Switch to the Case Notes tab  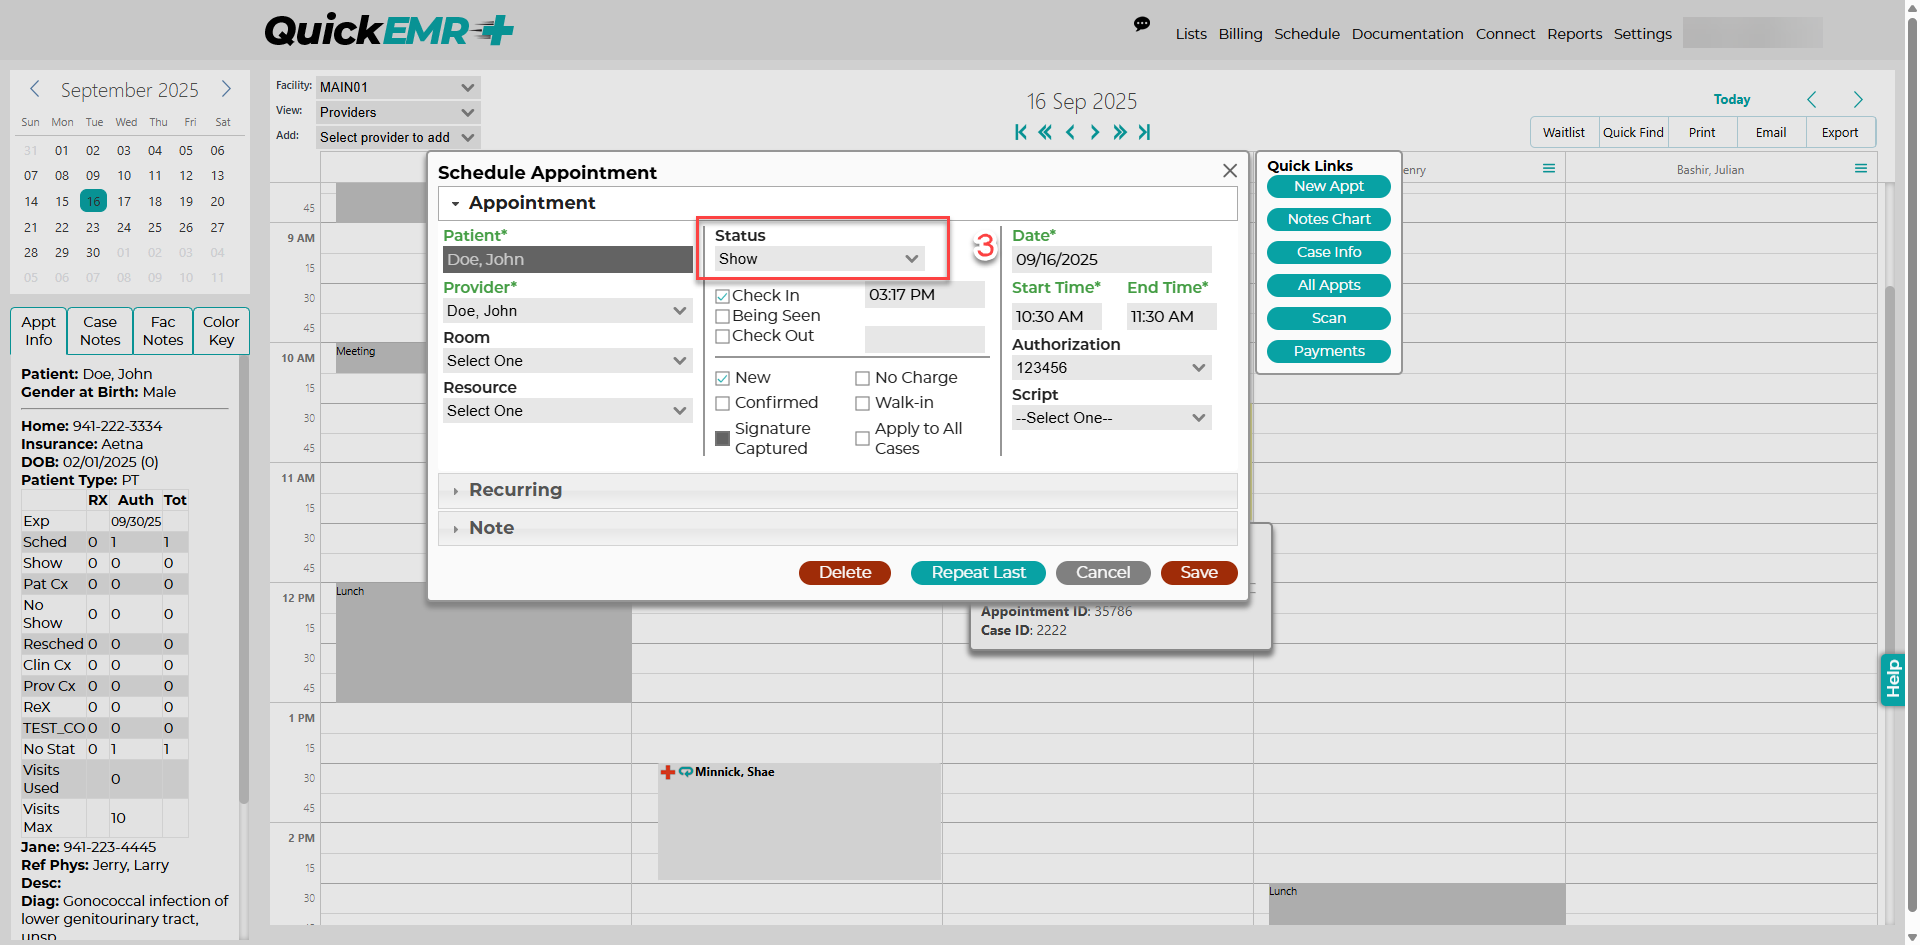[100, 331]
